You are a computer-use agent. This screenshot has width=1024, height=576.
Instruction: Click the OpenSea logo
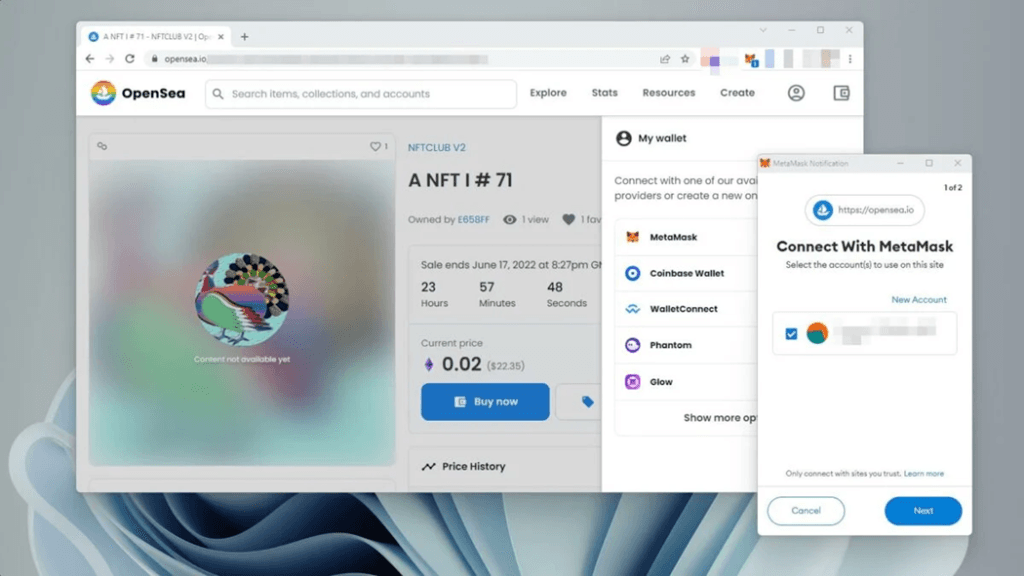tap(138, 93)
